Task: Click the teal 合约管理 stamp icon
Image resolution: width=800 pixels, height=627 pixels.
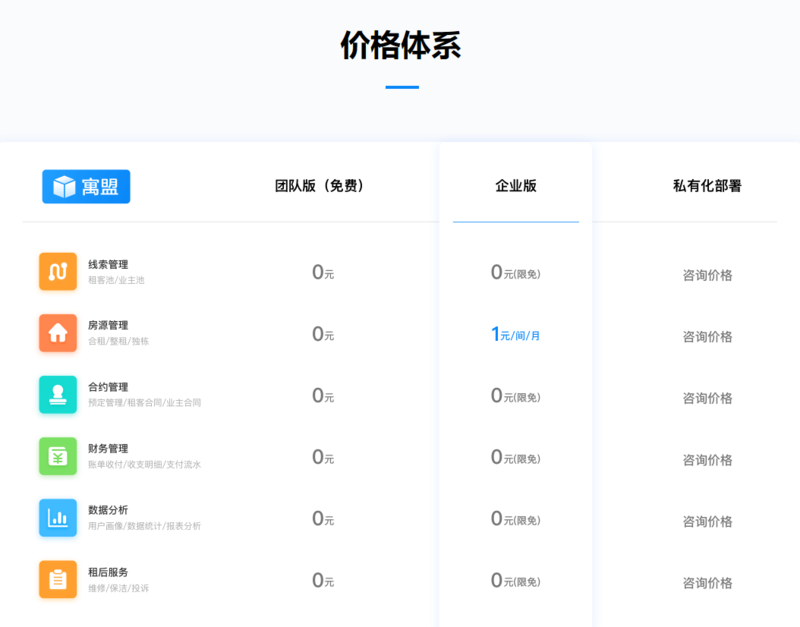Action: tap(58, 395)
